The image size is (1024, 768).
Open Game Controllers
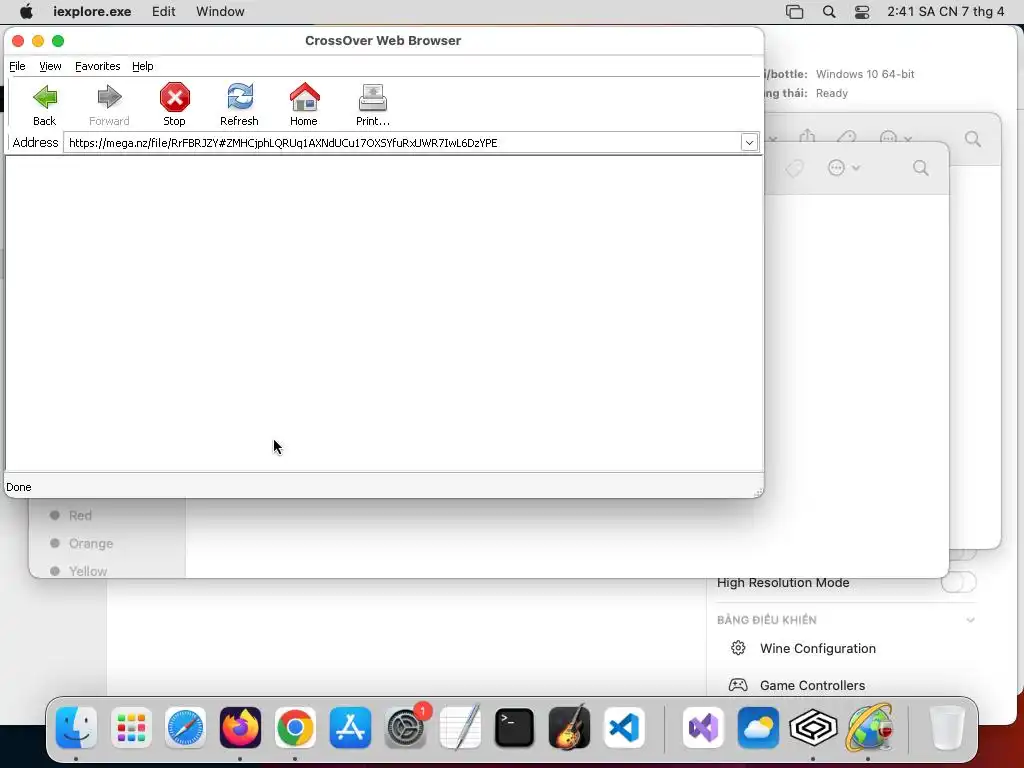[812, 685]
